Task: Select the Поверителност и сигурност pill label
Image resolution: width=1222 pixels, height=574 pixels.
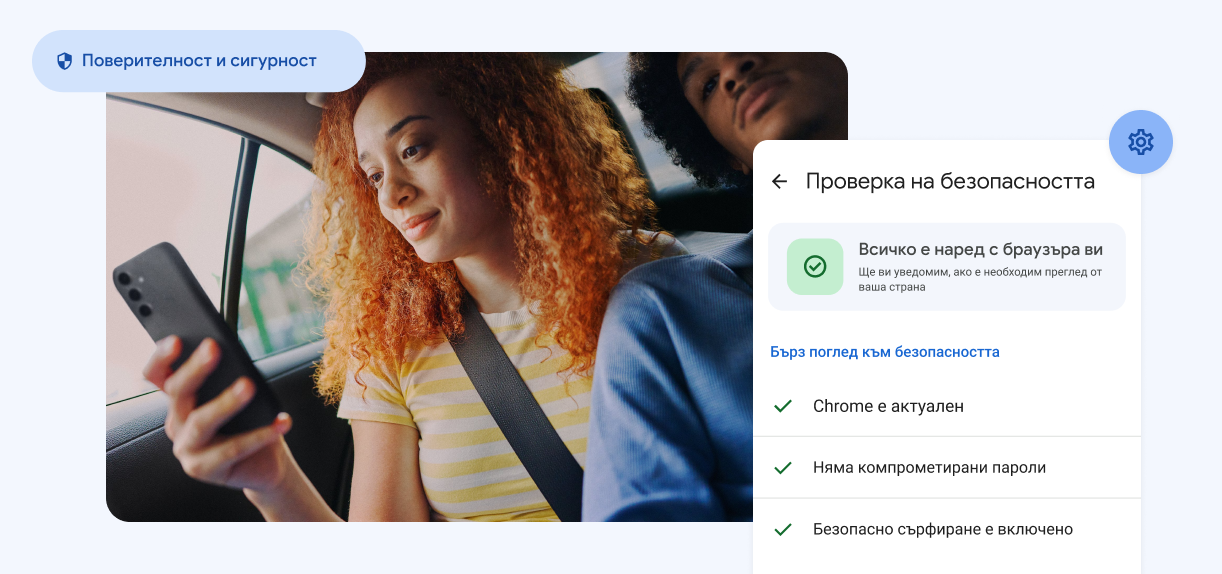Action: click(199, 61)
